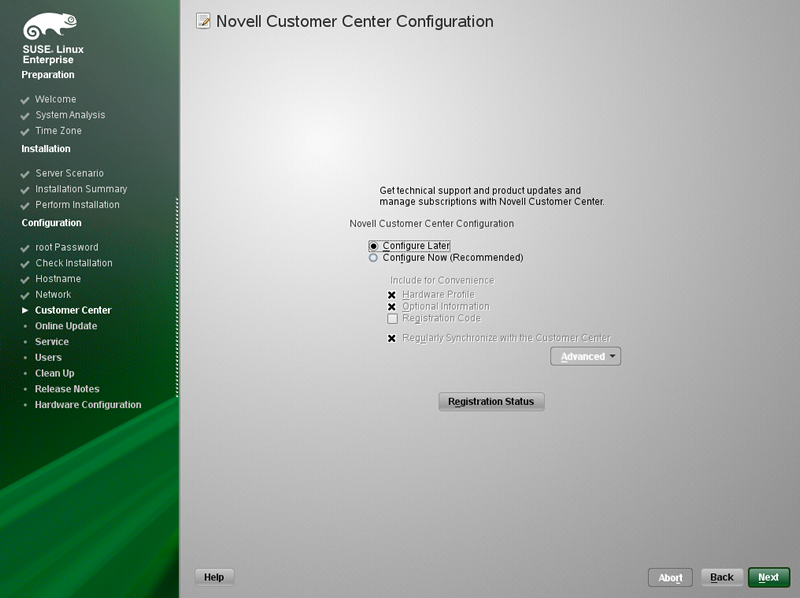Click Next to continue
Viewport: 800px width, 598px height.
tap(768, 578)
